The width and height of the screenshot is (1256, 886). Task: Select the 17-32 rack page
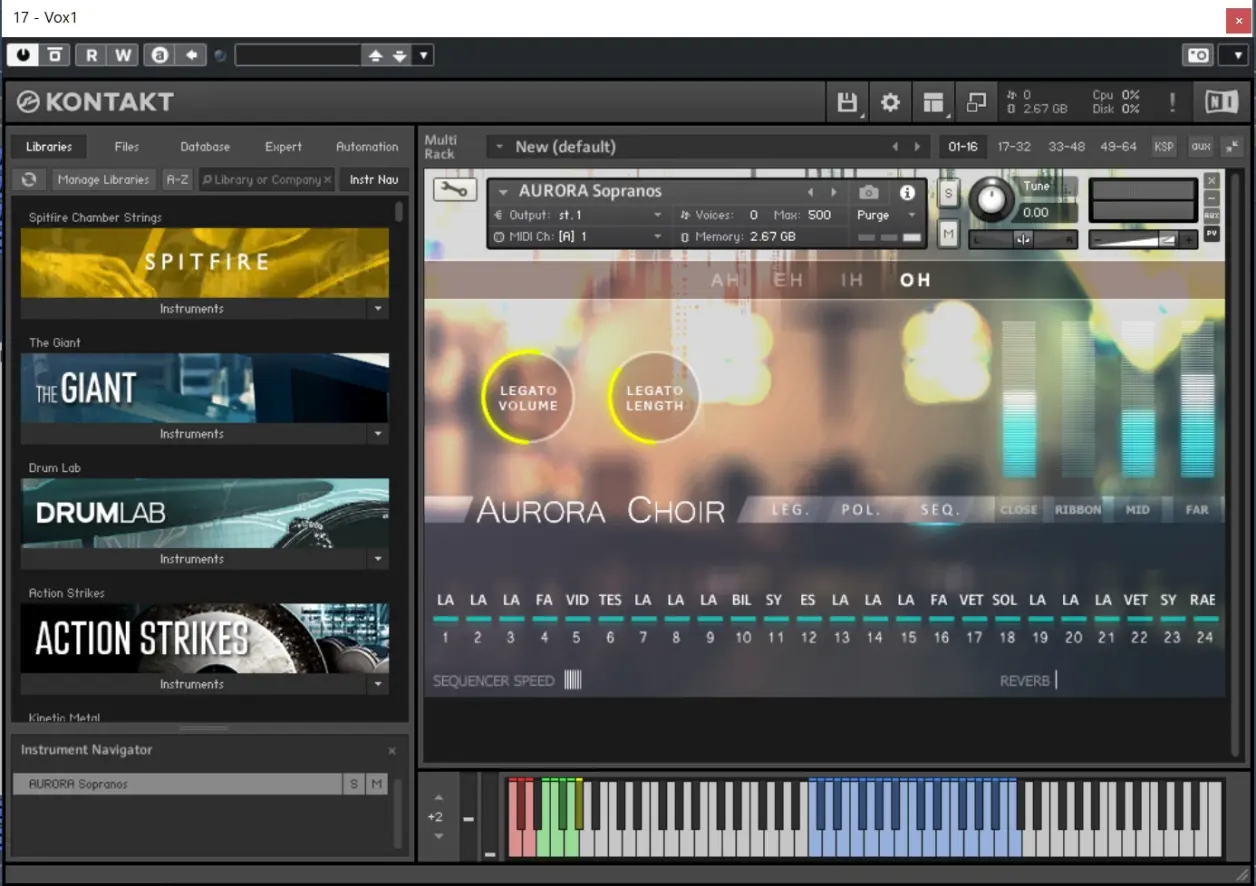pos(1014,146)
